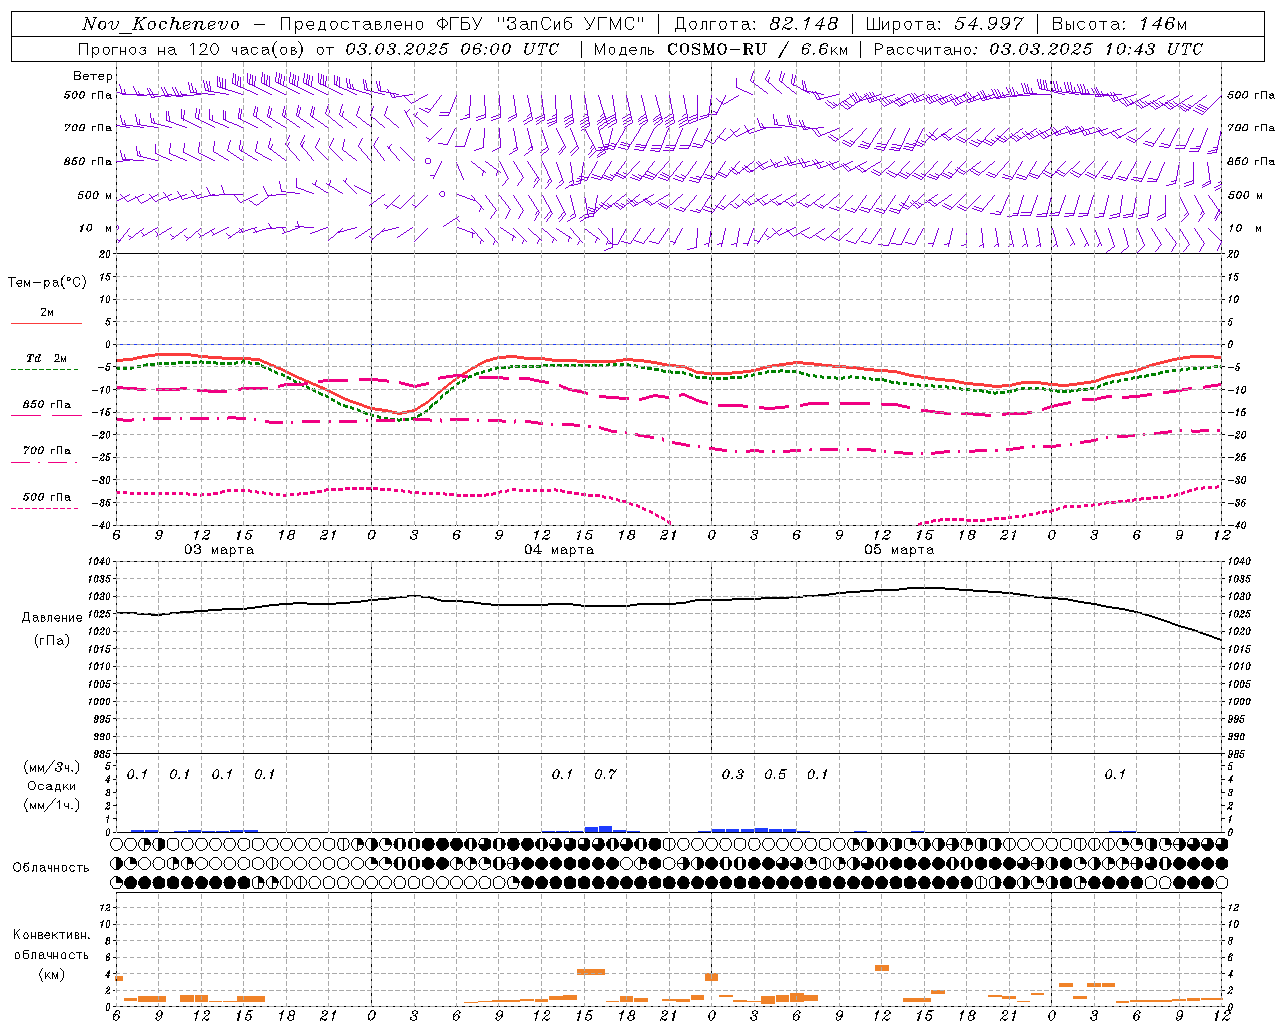Click the 700 гПа temperature legend entry
The height and width of the screenshot is (1024, 1280).
coord(46,452)
